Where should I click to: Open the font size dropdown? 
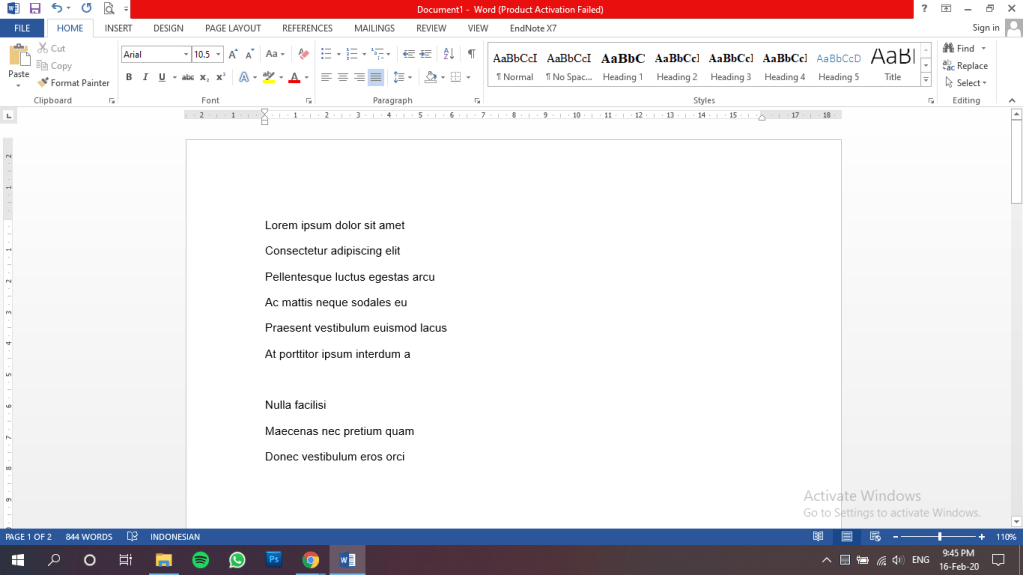coord(219,54)
